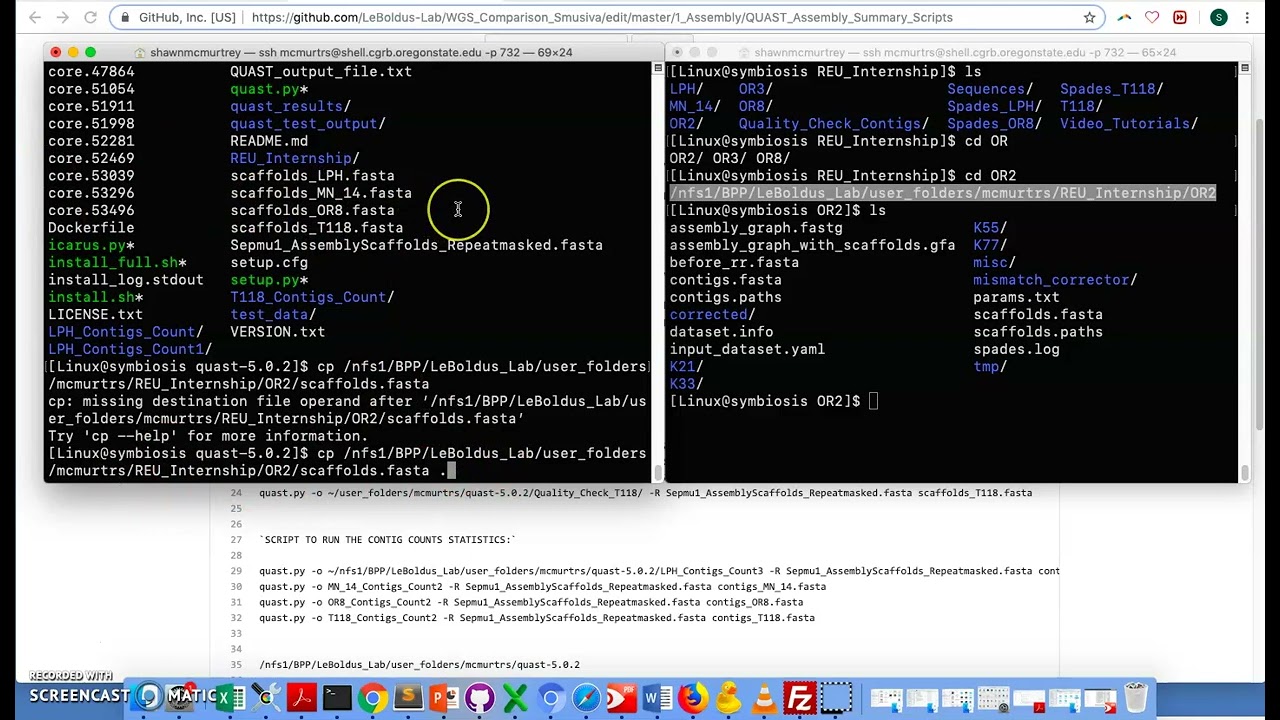Open FileZilla from the dock
The width and height of the screenshot is (1280, 720).
800,697
